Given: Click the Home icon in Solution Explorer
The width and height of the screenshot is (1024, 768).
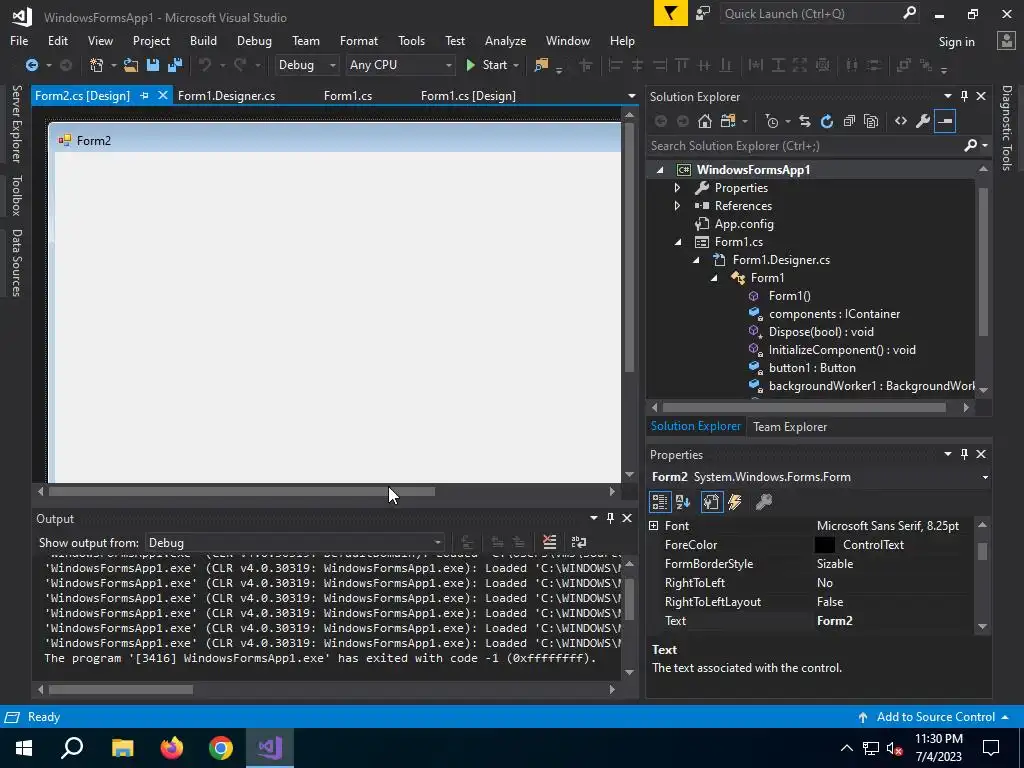Looking at the screenshot, I should click(x=705, y=121).
